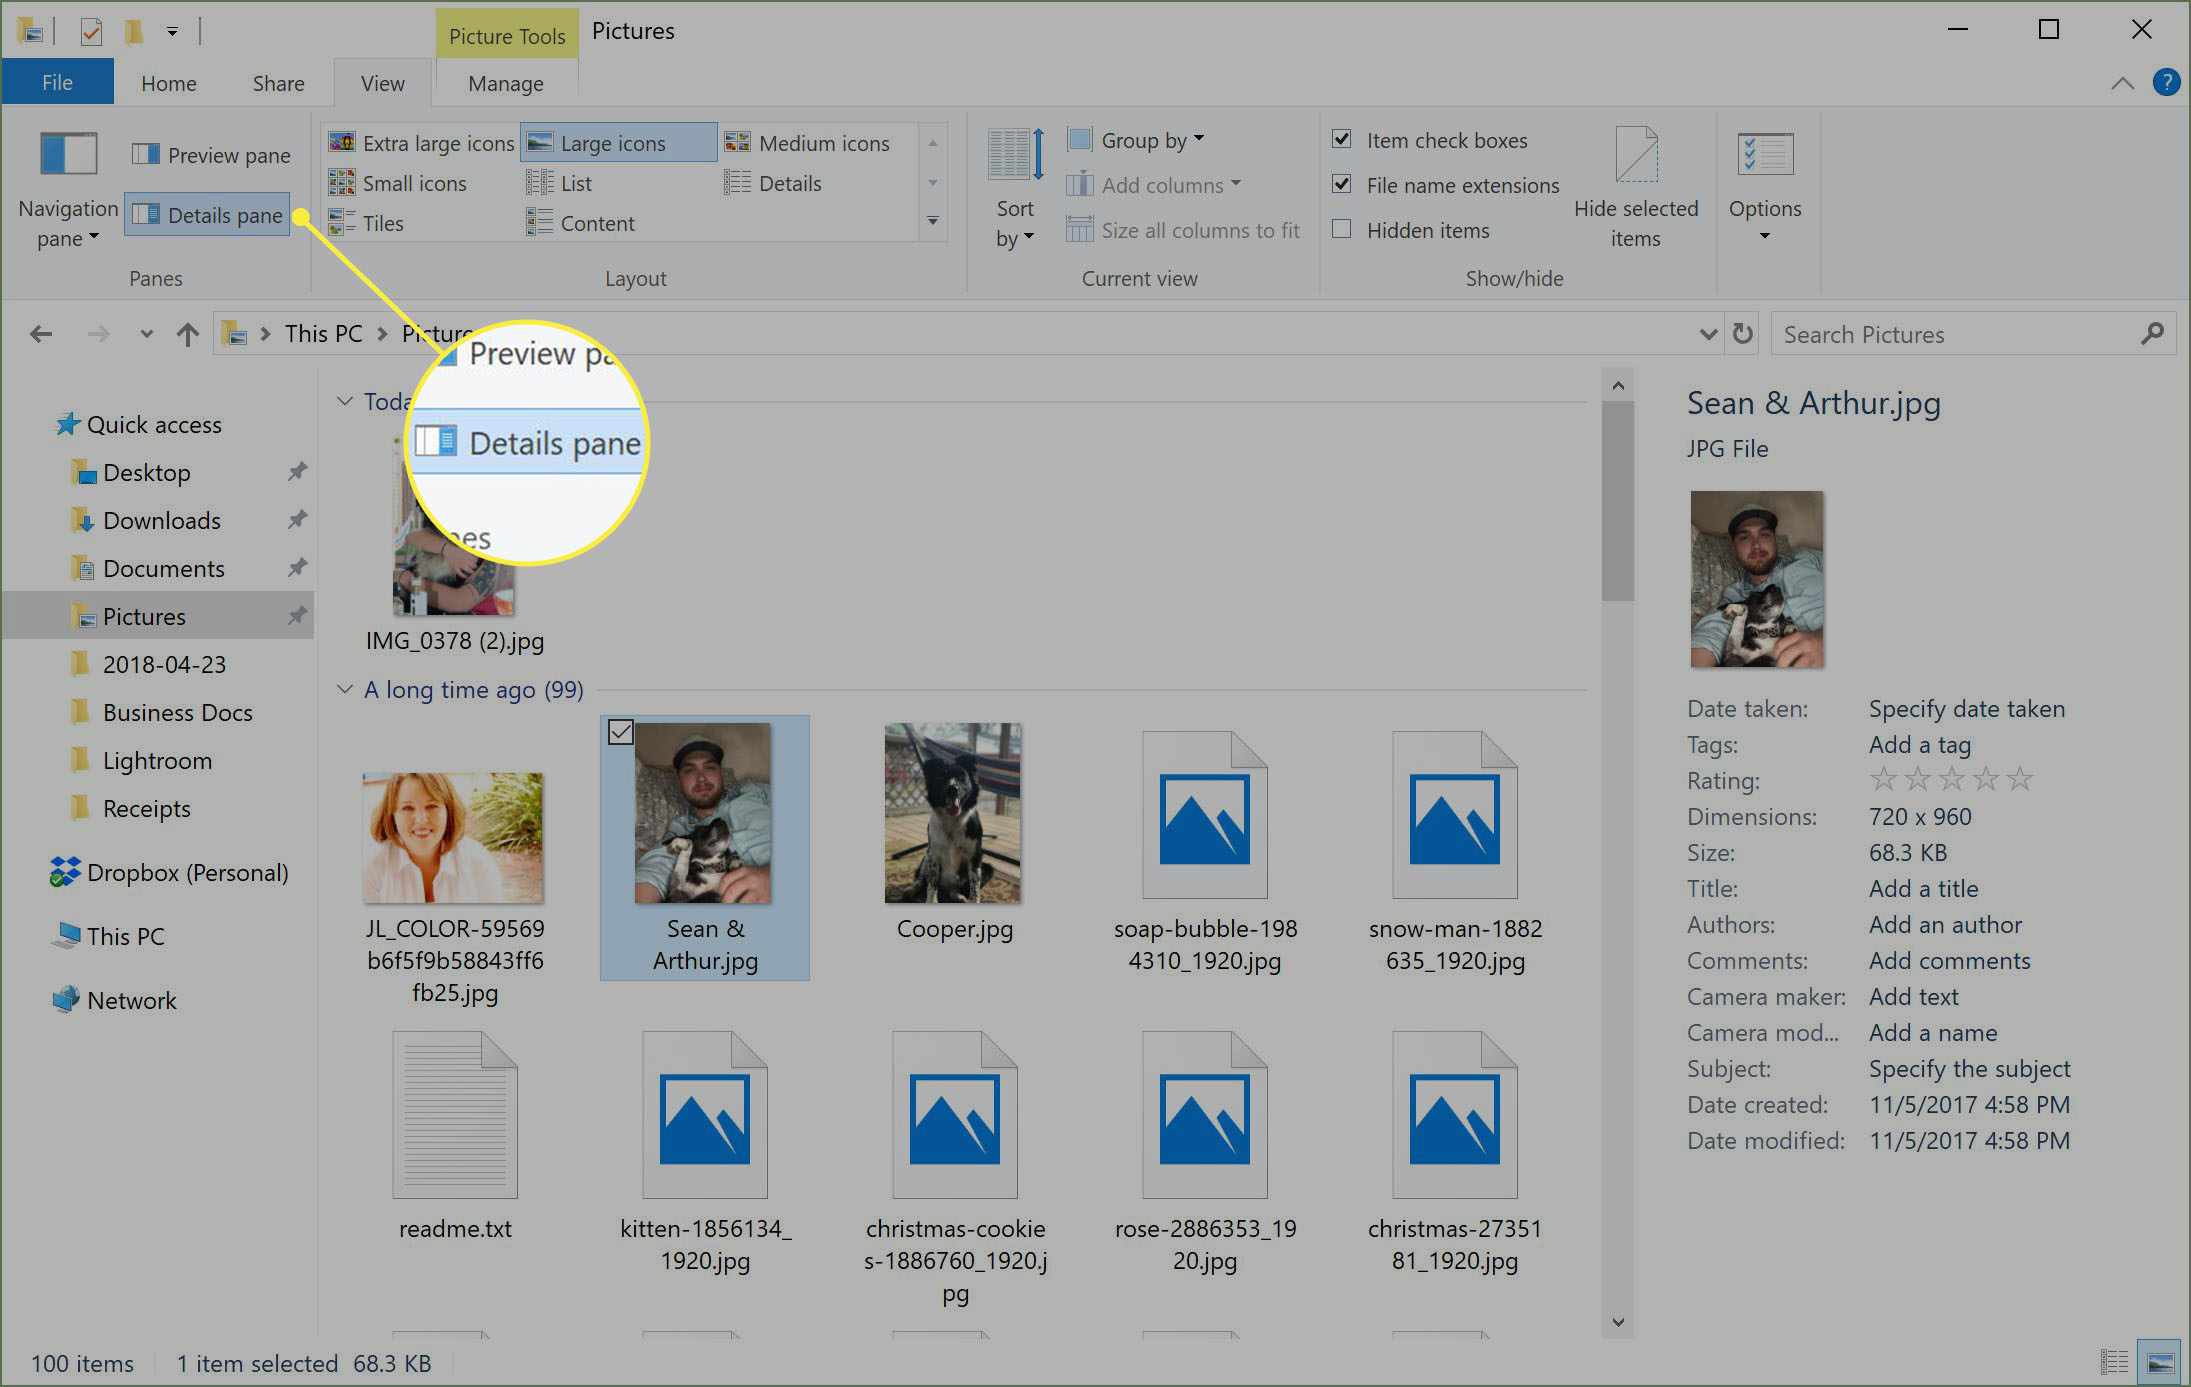The height and width of the screenshot is (1387, 2191).
Task: Open Quick access in navigation tree
Action: tap(154, 424)
